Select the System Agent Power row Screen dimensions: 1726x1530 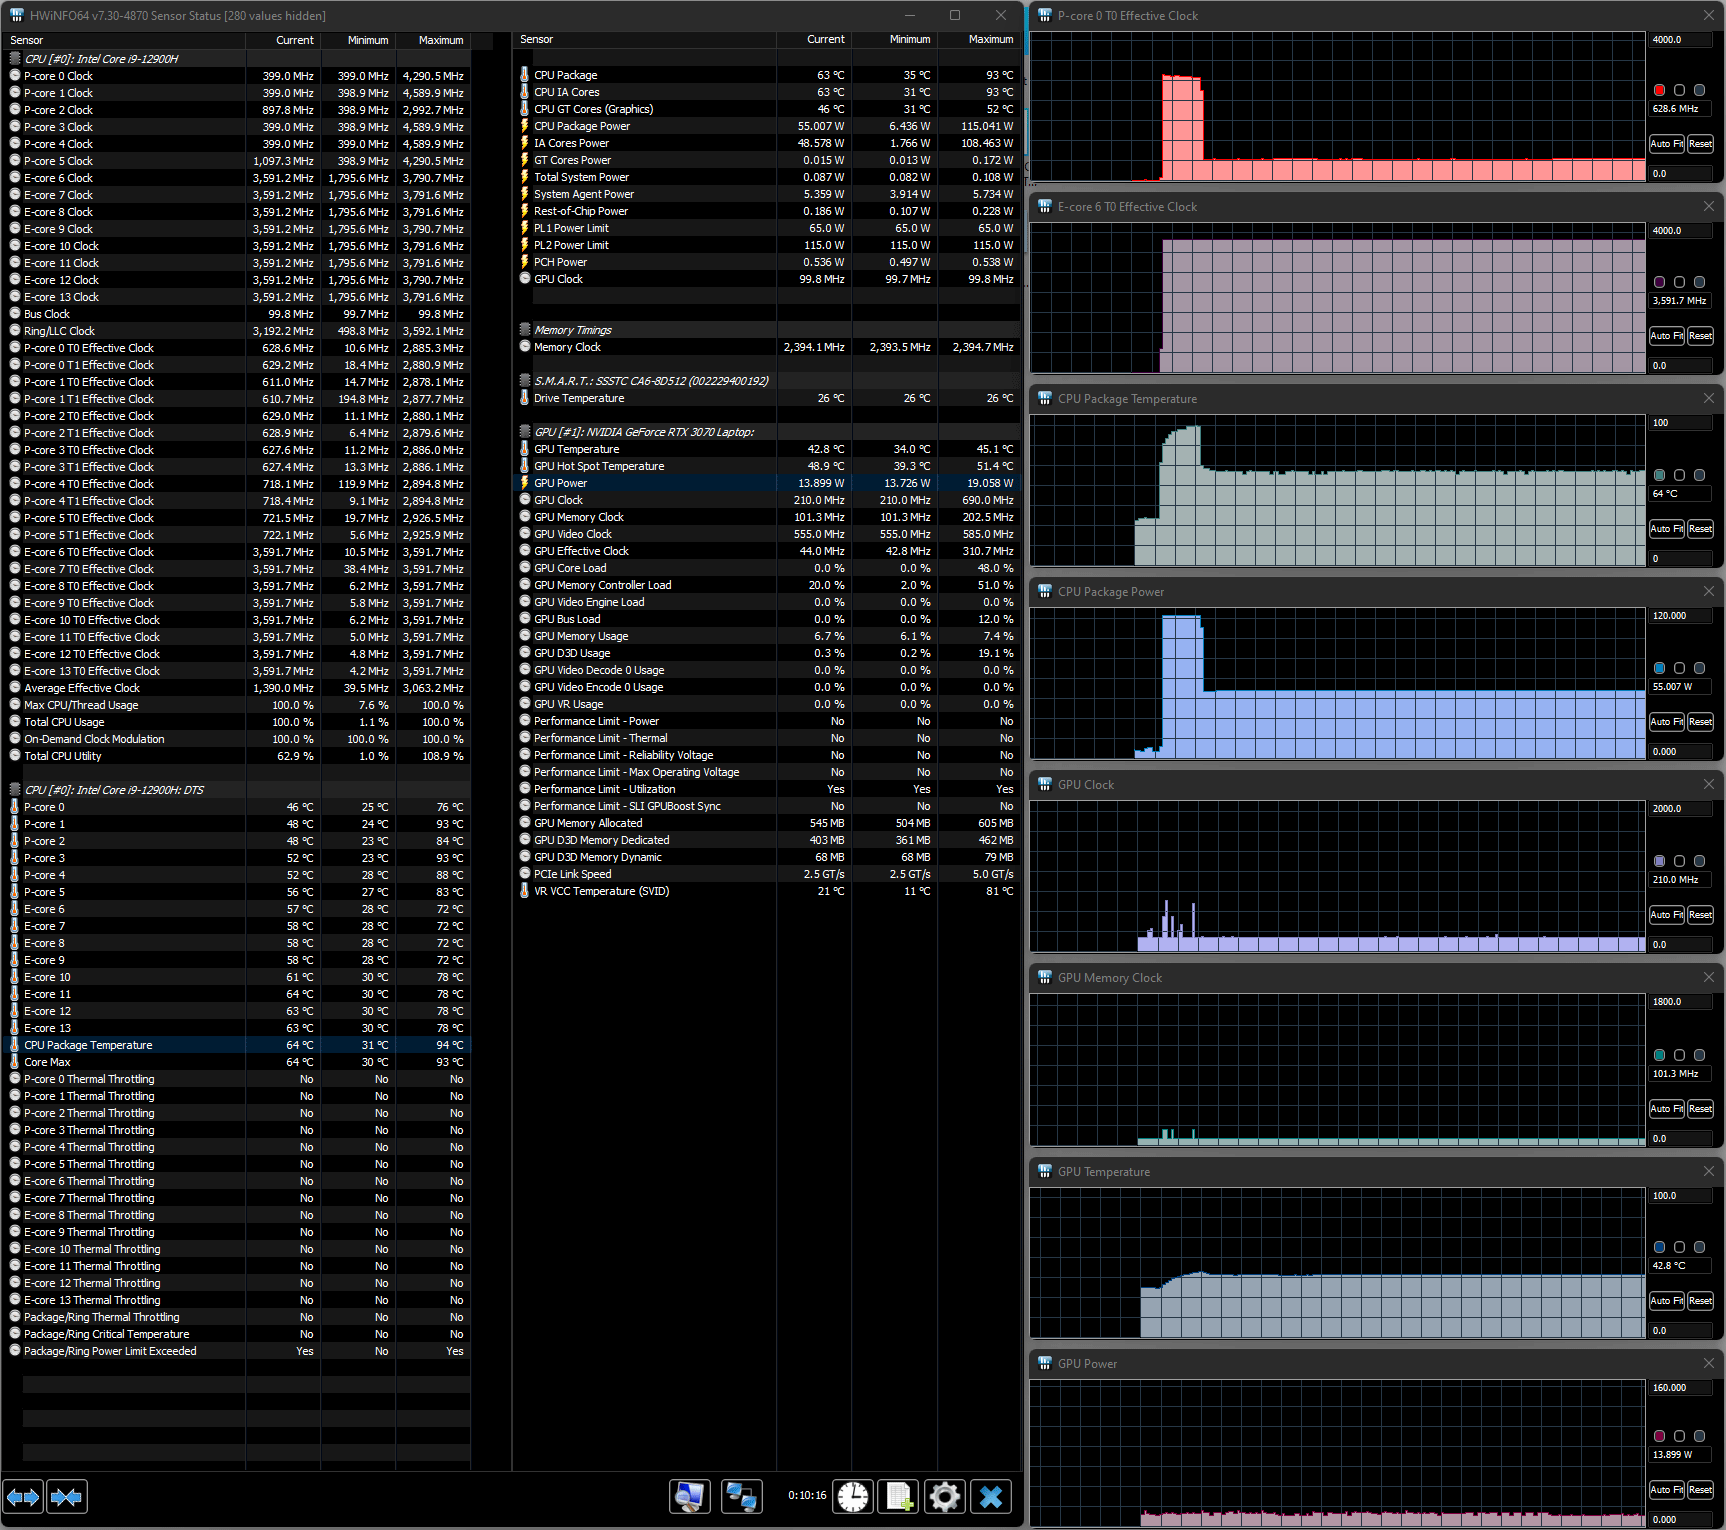(x=767, y=194)
